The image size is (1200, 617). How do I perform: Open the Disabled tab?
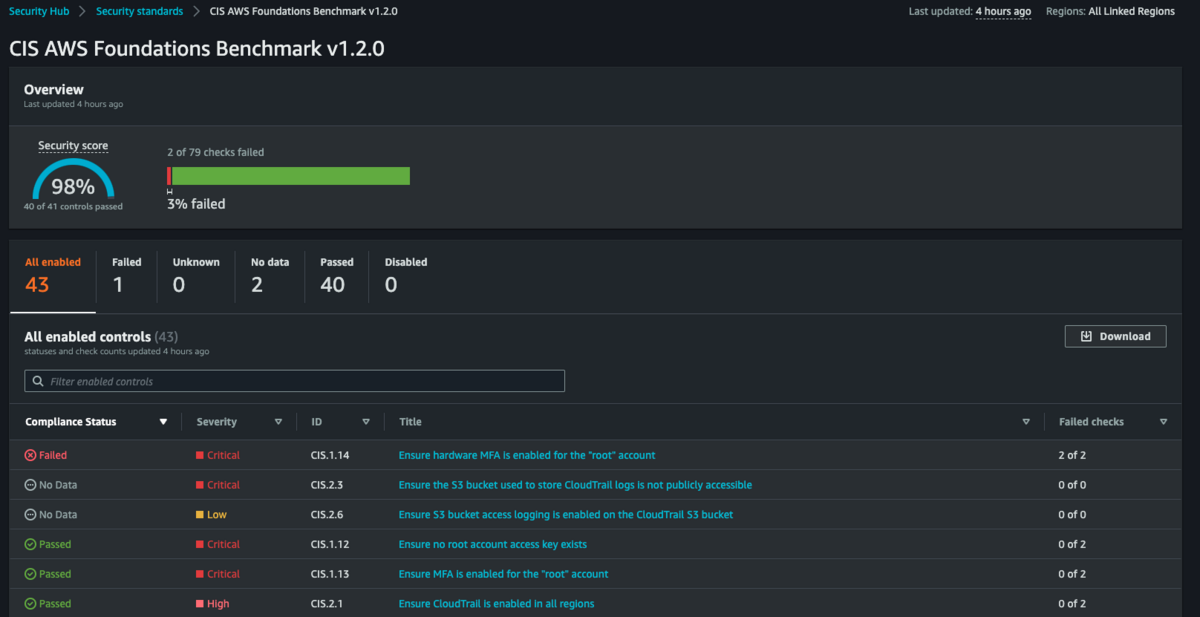pyautogui.click(x=406, y=274)
